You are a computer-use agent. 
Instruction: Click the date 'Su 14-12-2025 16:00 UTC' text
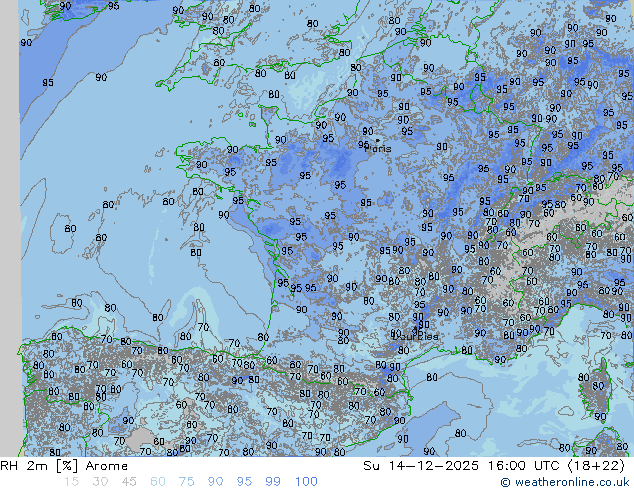[463, 466]
